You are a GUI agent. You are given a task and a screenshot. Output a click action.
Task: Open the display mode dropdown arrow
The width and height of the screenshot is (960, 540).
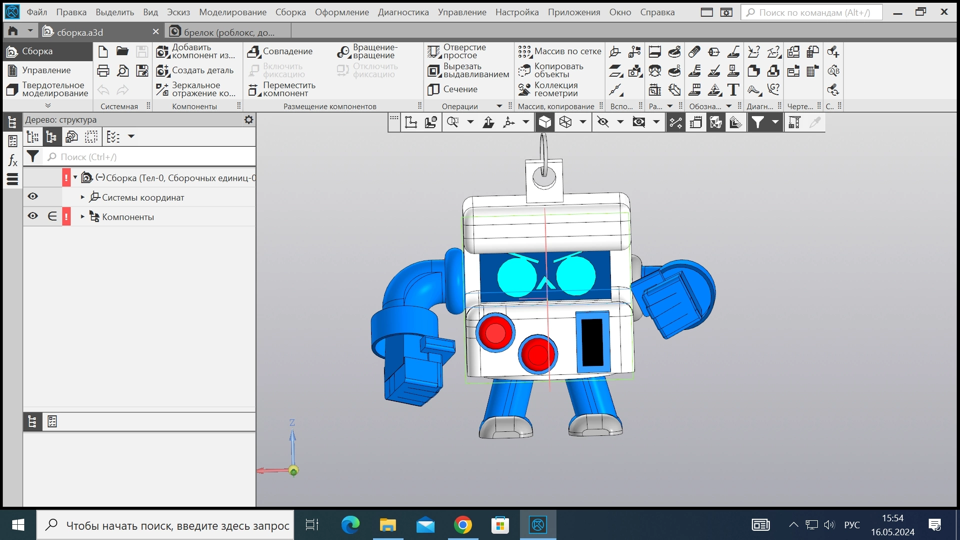point(583,122)
